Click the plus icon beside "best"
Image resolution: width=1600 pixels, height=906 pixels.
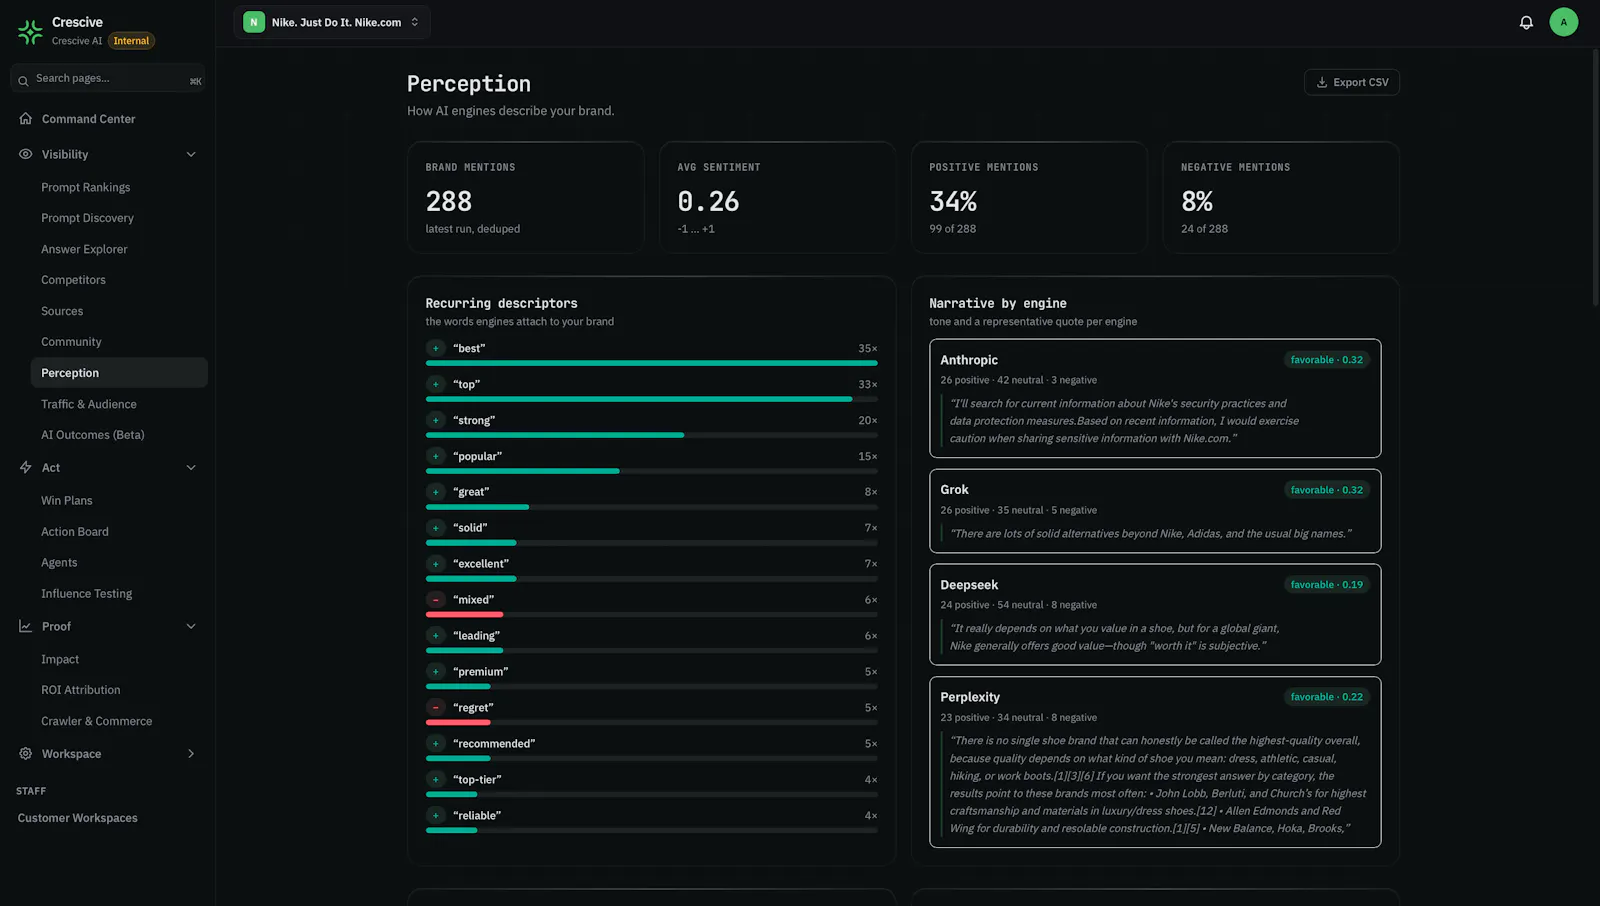click(436, 348)
